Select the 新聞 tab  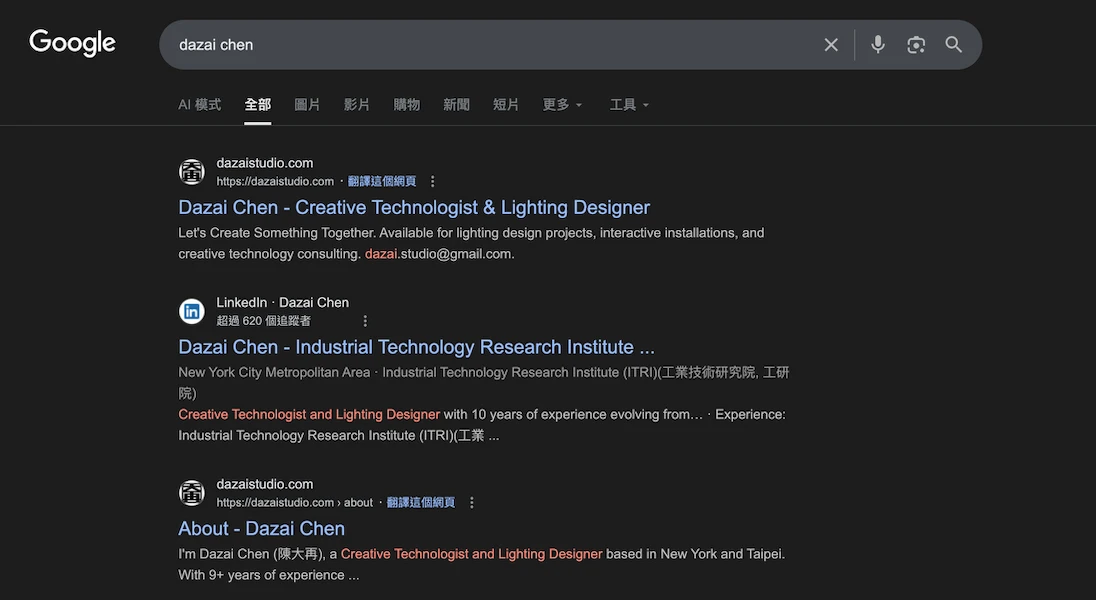coord(456,105)
